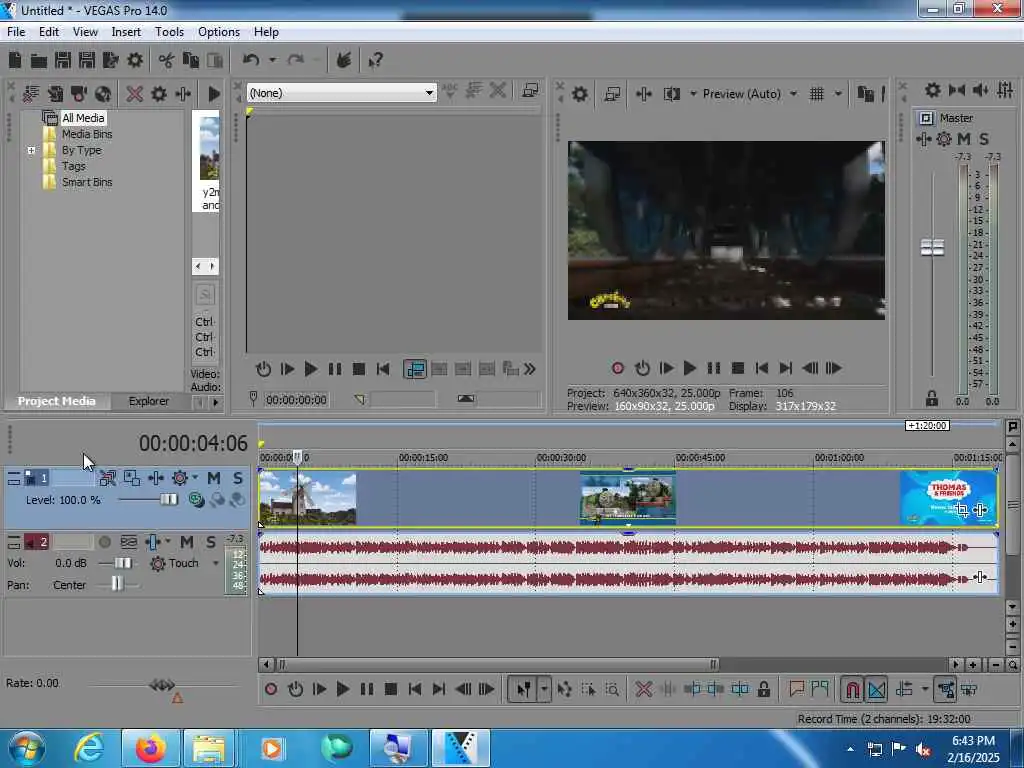The width and height of the screenshot is (1024, 768).
Task: Click the Save project icon
Action: point(63,61)
